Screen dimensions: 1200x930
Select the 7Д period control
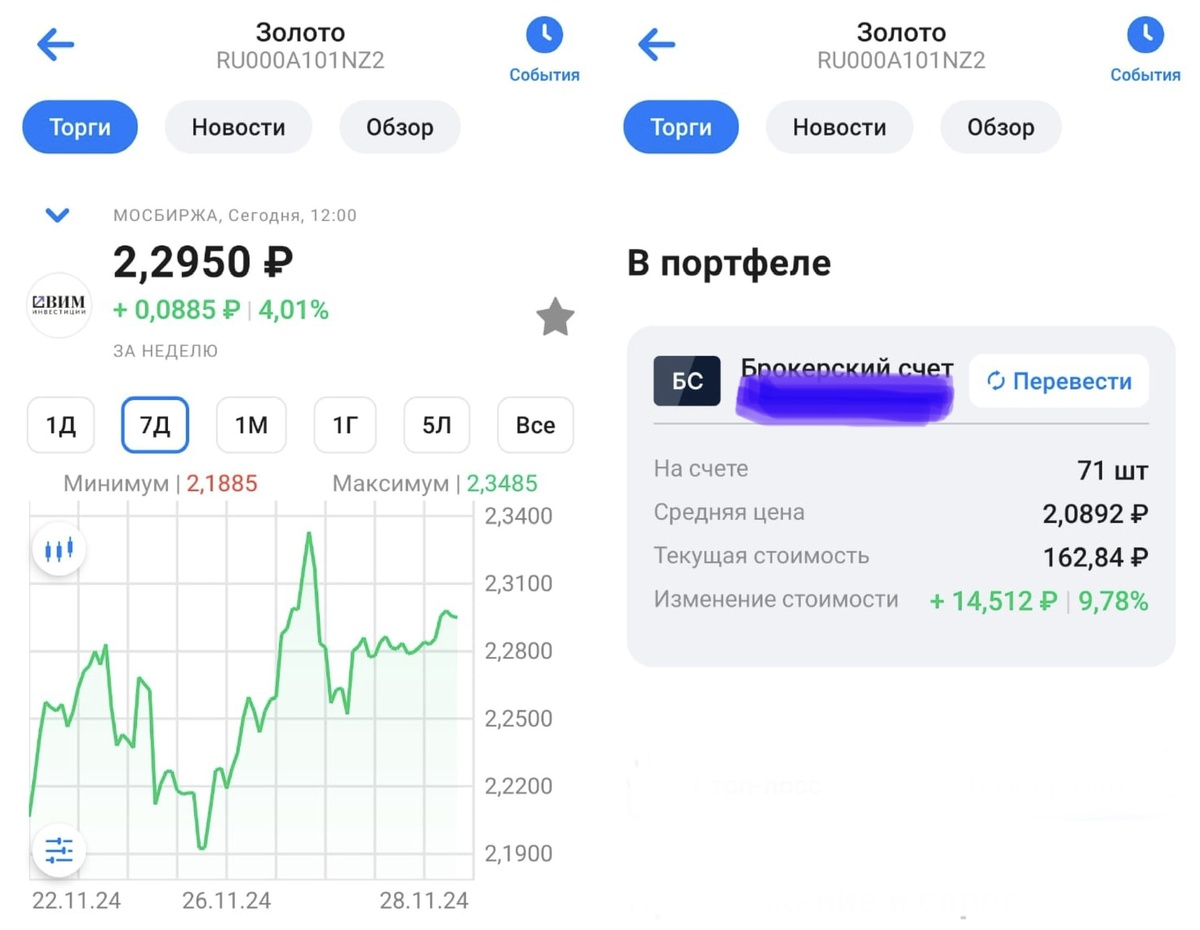pyautogui.click(x=155, y=425)
